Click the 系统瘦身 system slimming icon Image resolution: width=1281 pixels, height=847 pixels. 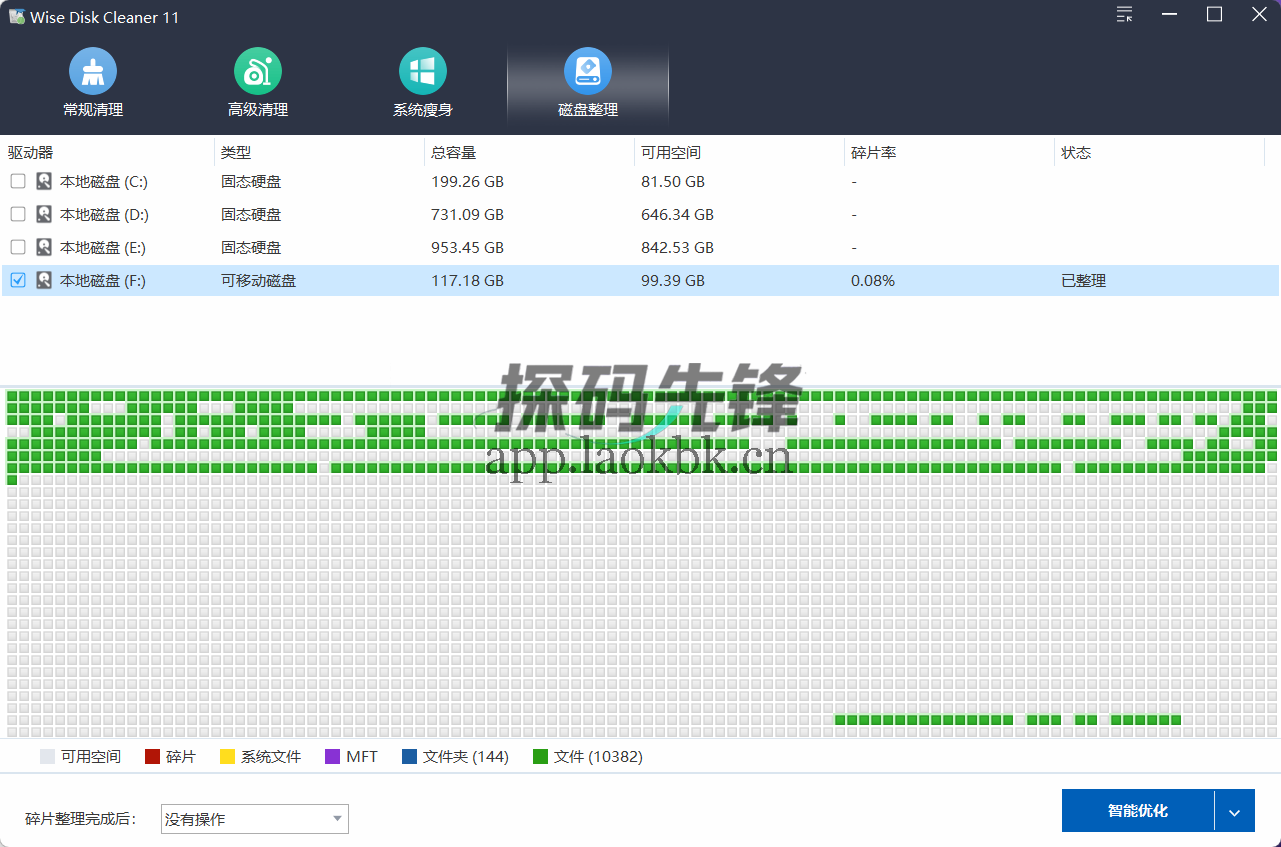(422, 71)
